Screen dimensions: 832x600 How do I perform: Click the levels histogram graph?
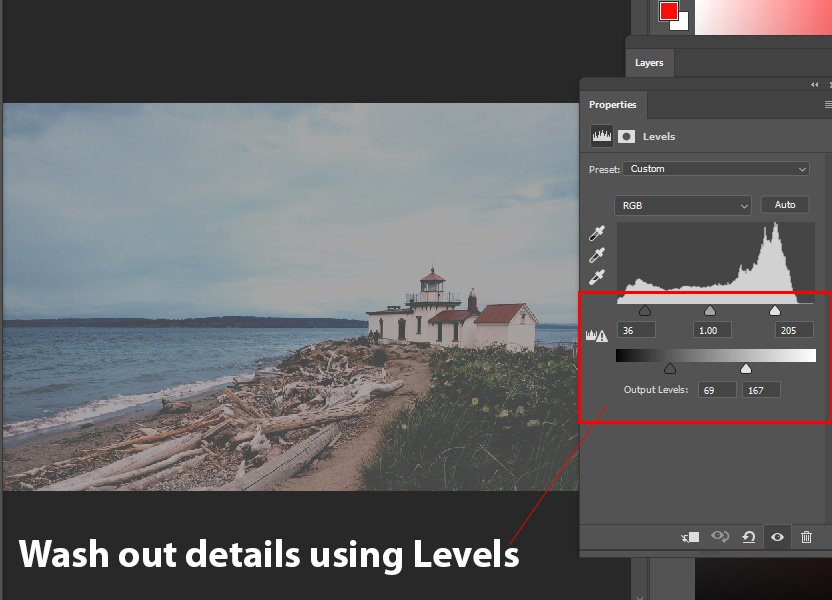716,263
